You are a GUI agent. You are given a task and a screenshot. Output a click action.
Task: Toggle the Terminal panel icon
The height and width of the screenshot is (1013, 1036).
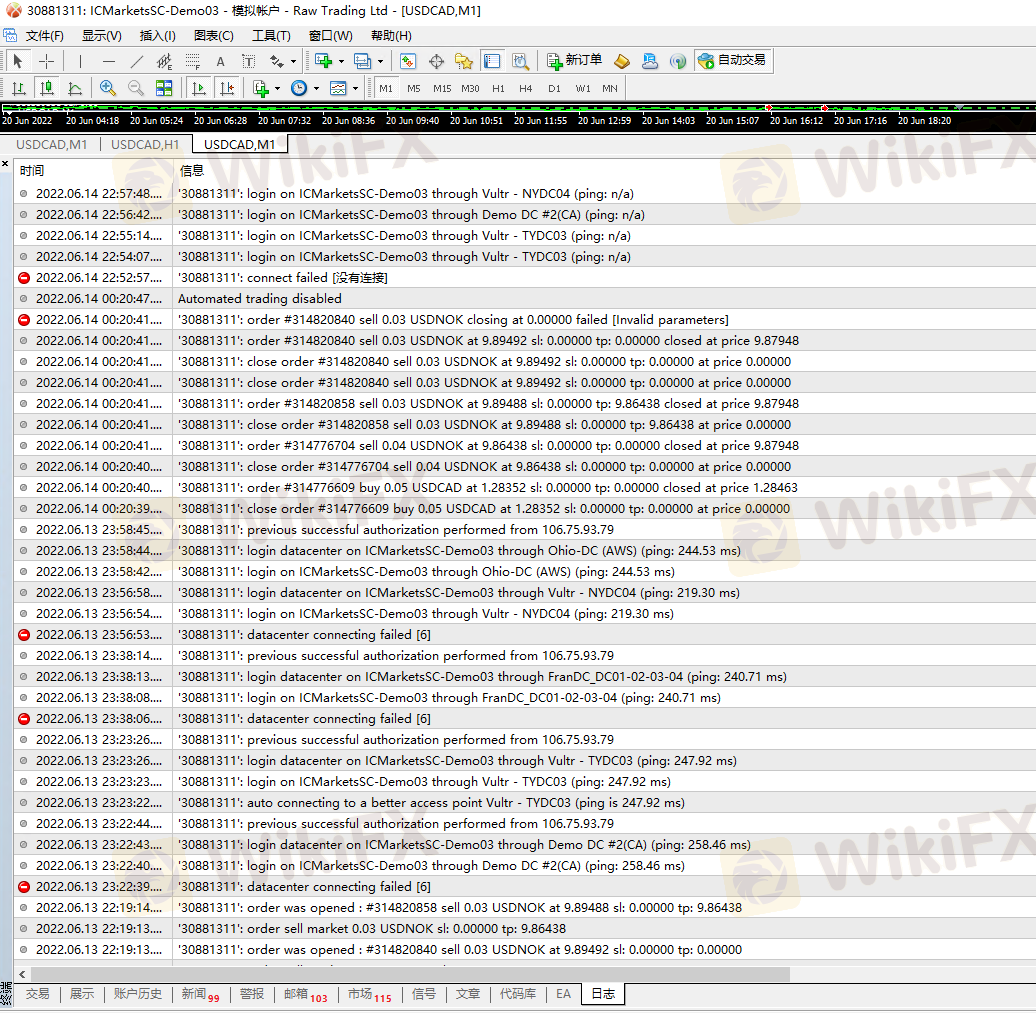(492, 61)
